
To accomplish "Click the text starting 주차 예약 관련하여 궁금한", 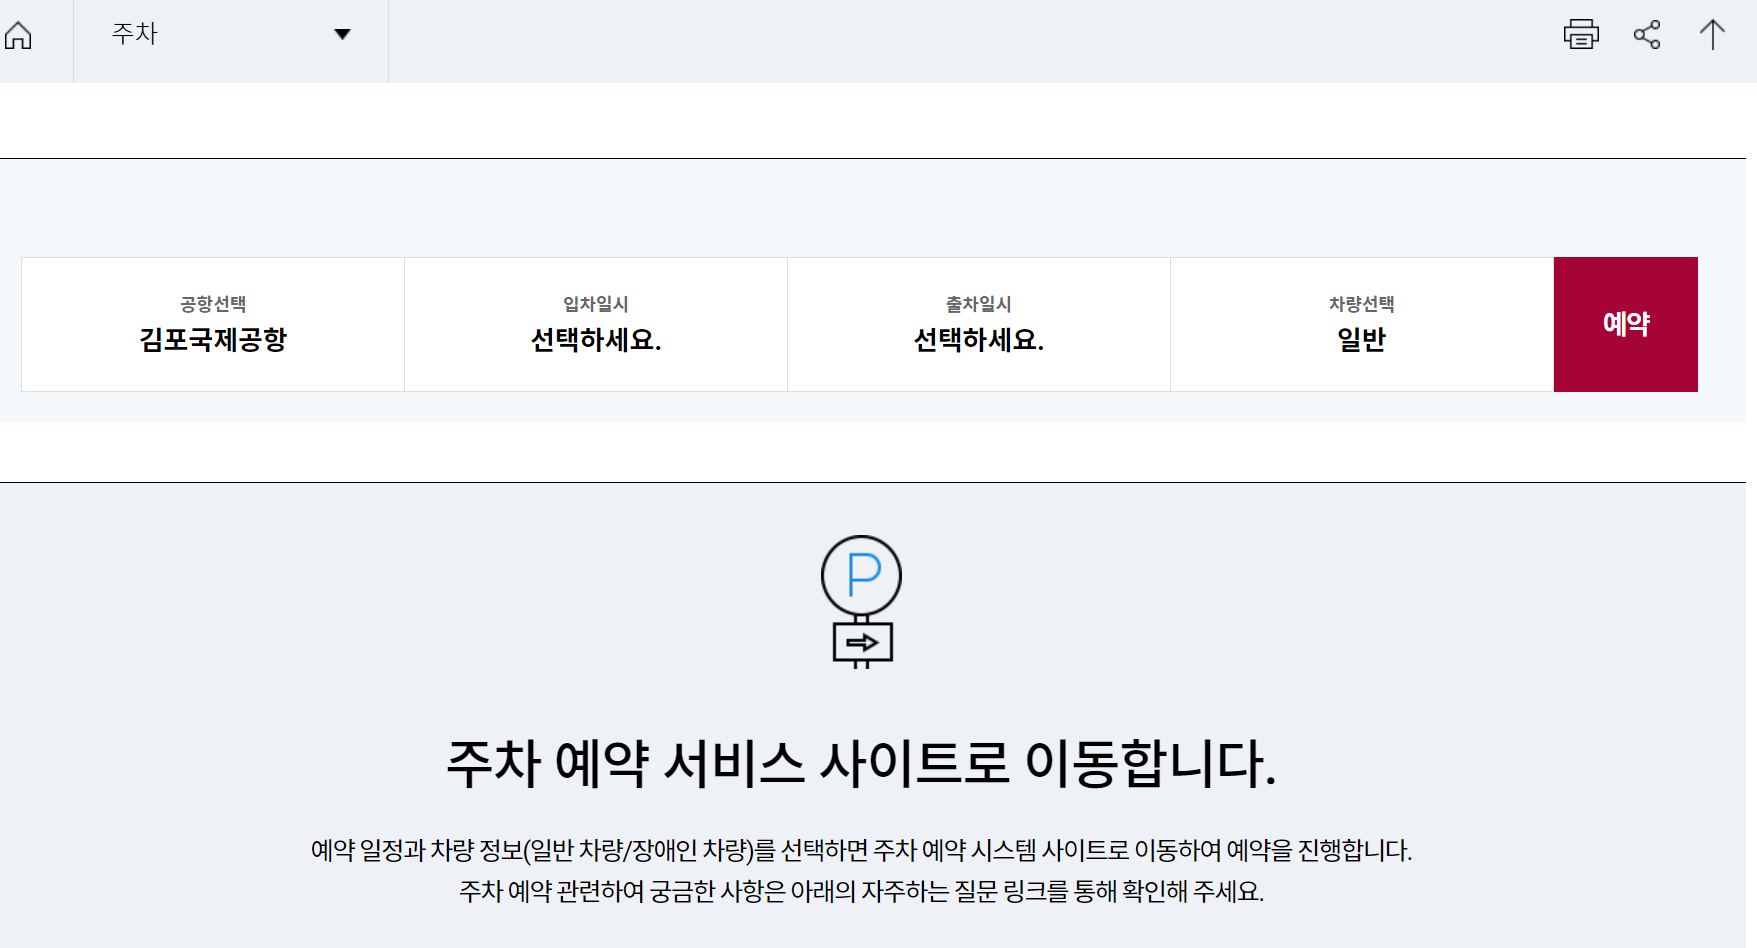I will click(861, 891).
